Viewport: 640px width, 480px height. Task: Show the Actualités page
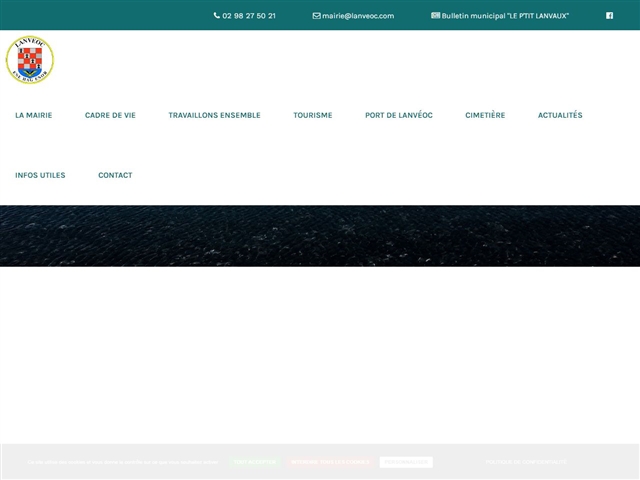559,115
